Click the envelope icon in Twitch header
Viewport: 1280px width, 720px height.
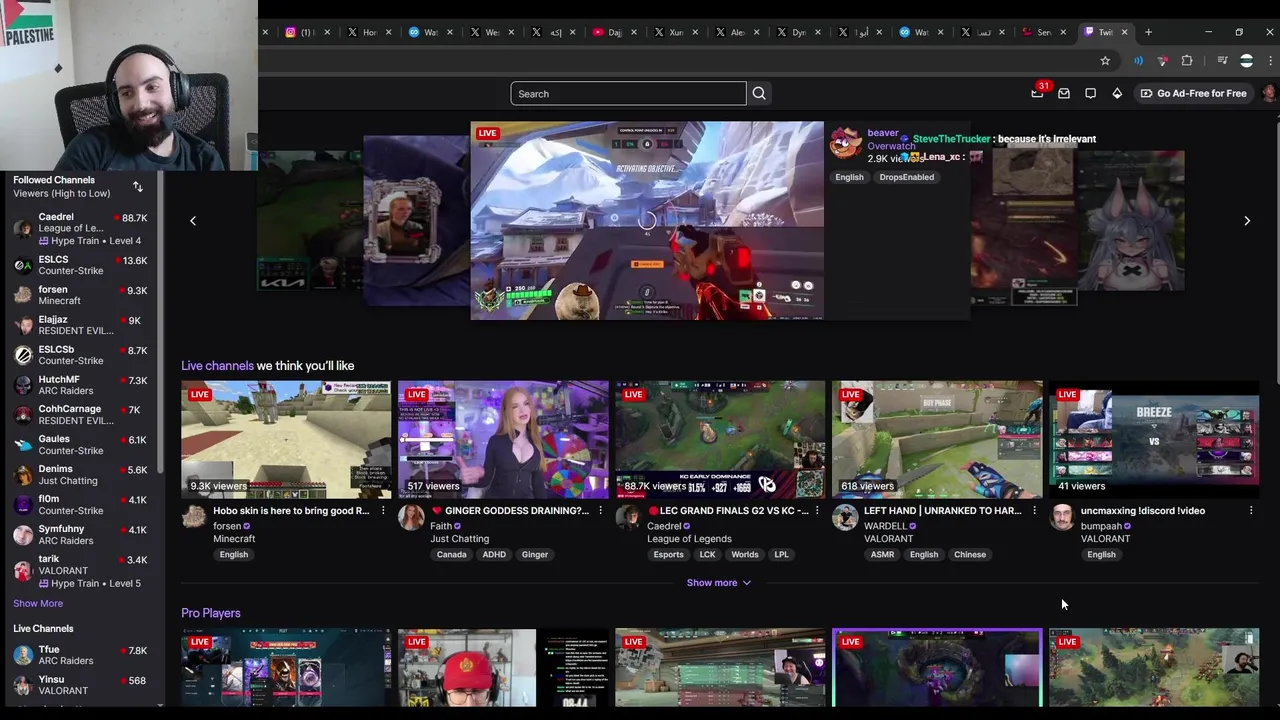pos(1064,93)
